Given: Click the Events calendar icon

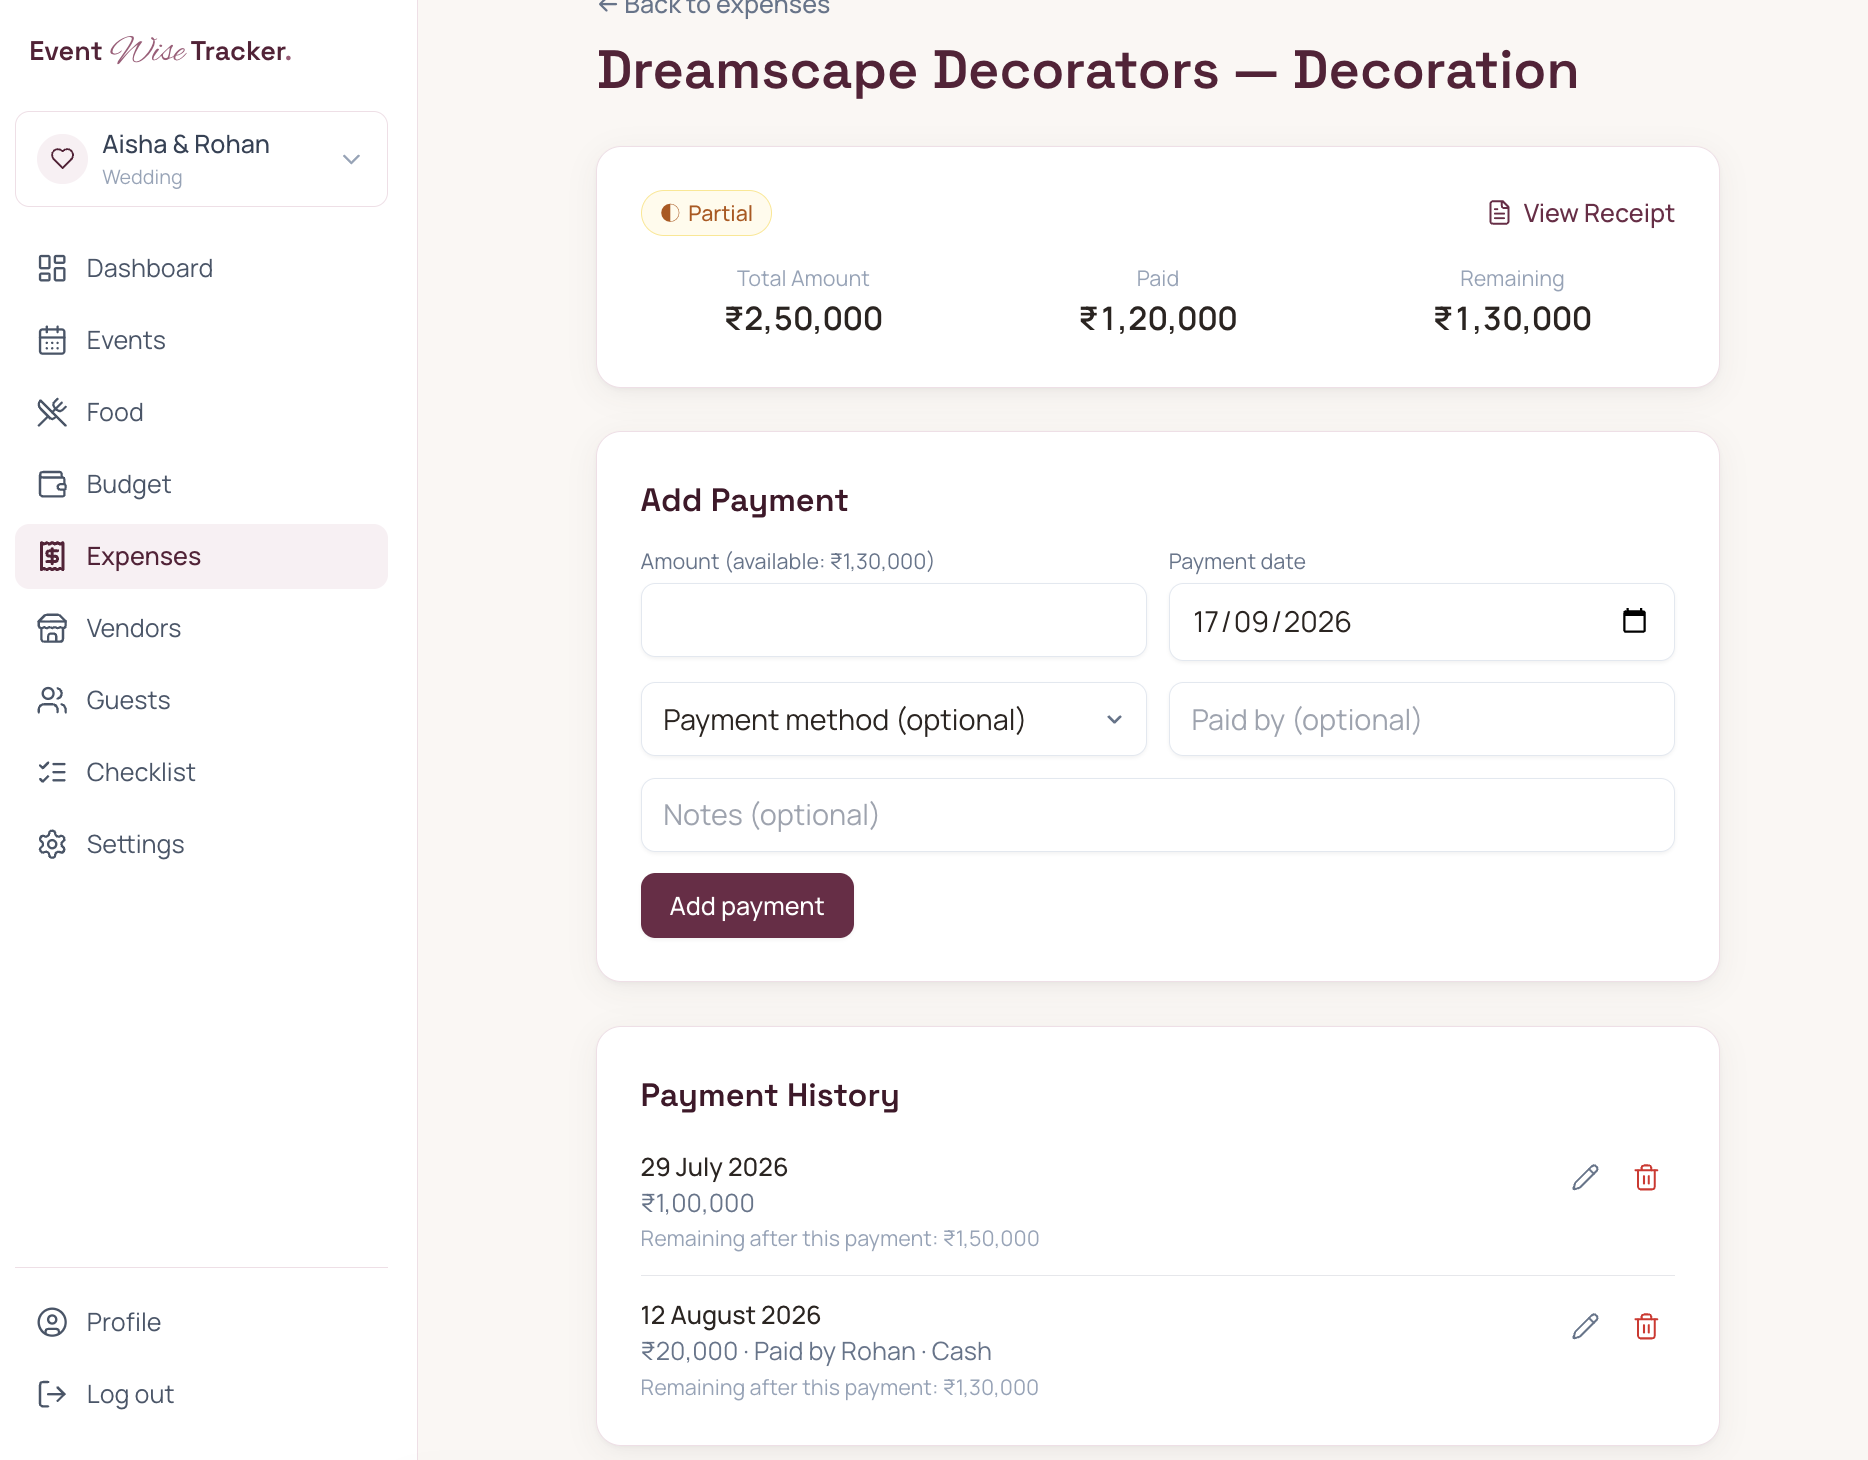Looking at the screenshot, I should tap(52, 340).
